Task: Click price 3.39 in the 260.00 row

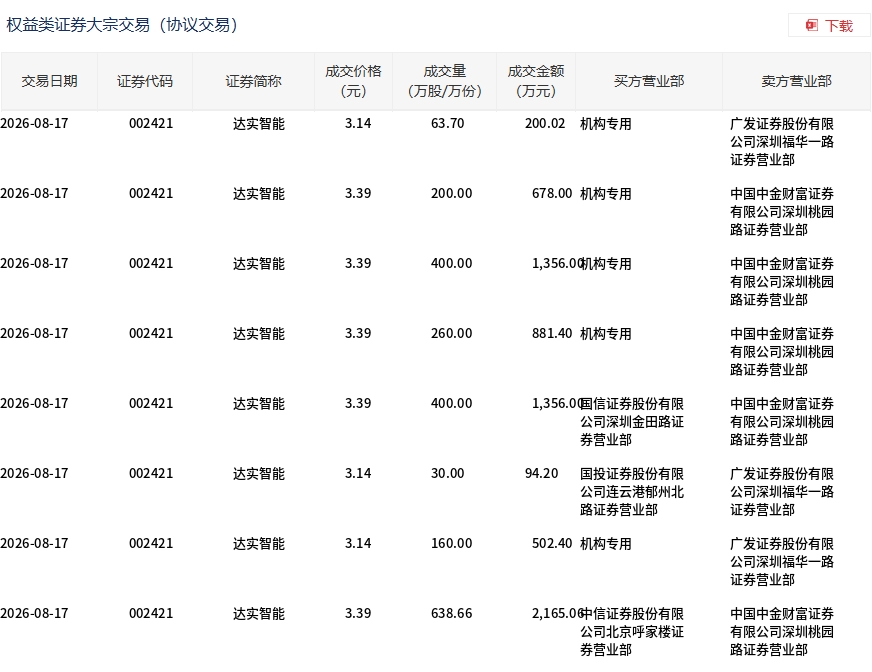Action: (x=358, y=334)
